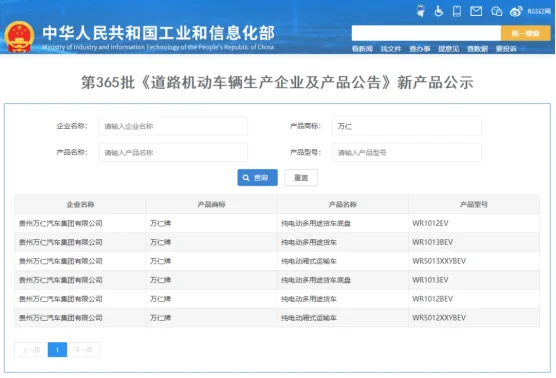Select page 1 in pagination
The height and width of the screenshot is (378, 556).
pos(57,350)
